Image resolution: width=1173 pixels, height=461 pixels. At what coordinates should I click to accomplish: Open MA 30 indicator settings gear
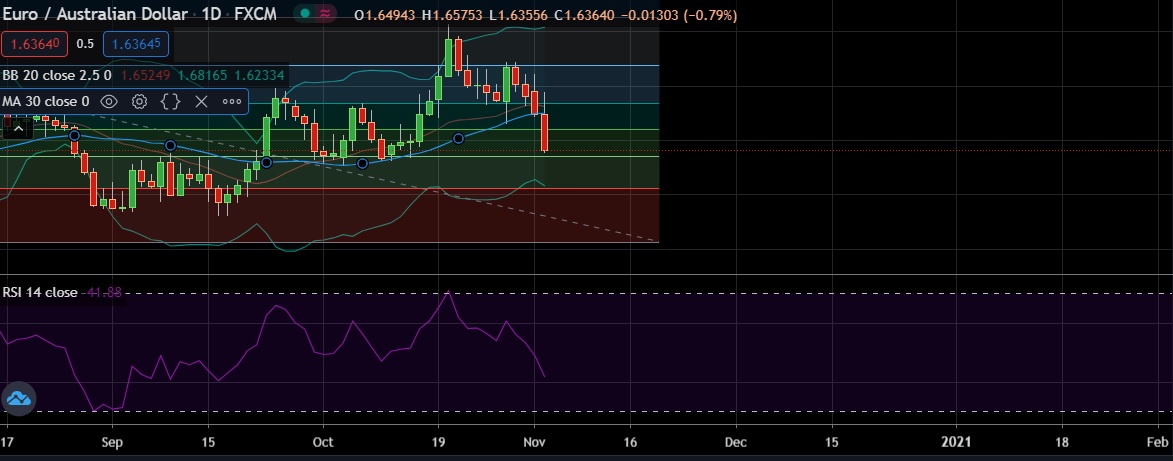(x=140, y=101)
